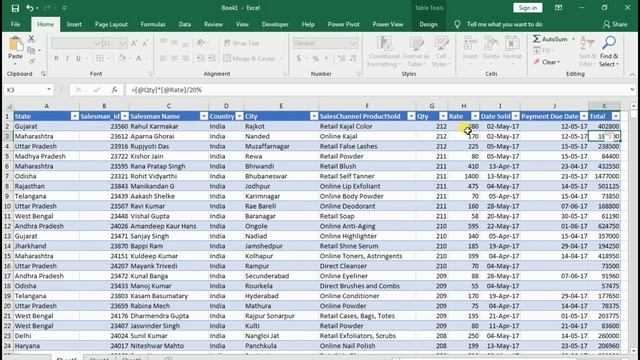Collapse the ribbon arrow
Viewport: 640px width, 360px height.
(x=632, y=74)
